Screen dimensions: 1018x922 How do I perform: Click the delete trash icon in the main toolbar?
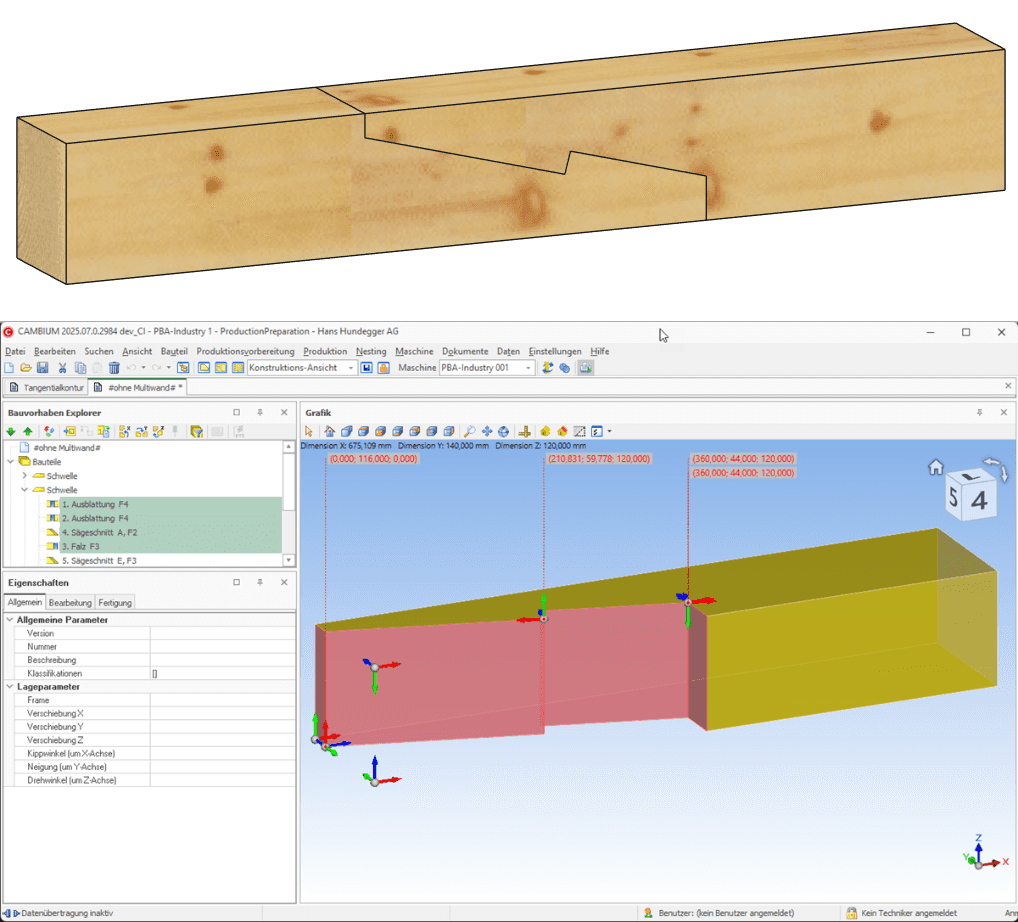[x=114, y=367]
